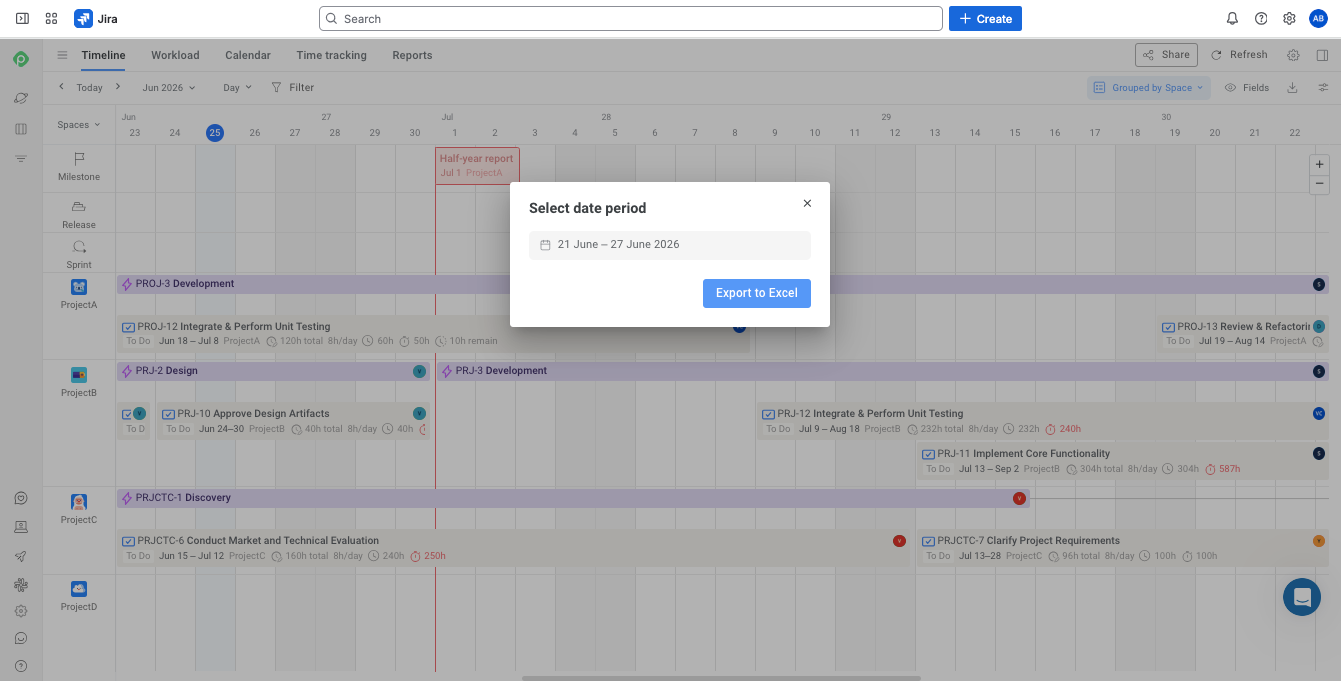1341x681 pixels.
Task: Zoom in the timeline with plus button
Action: tap(1320, 164)
